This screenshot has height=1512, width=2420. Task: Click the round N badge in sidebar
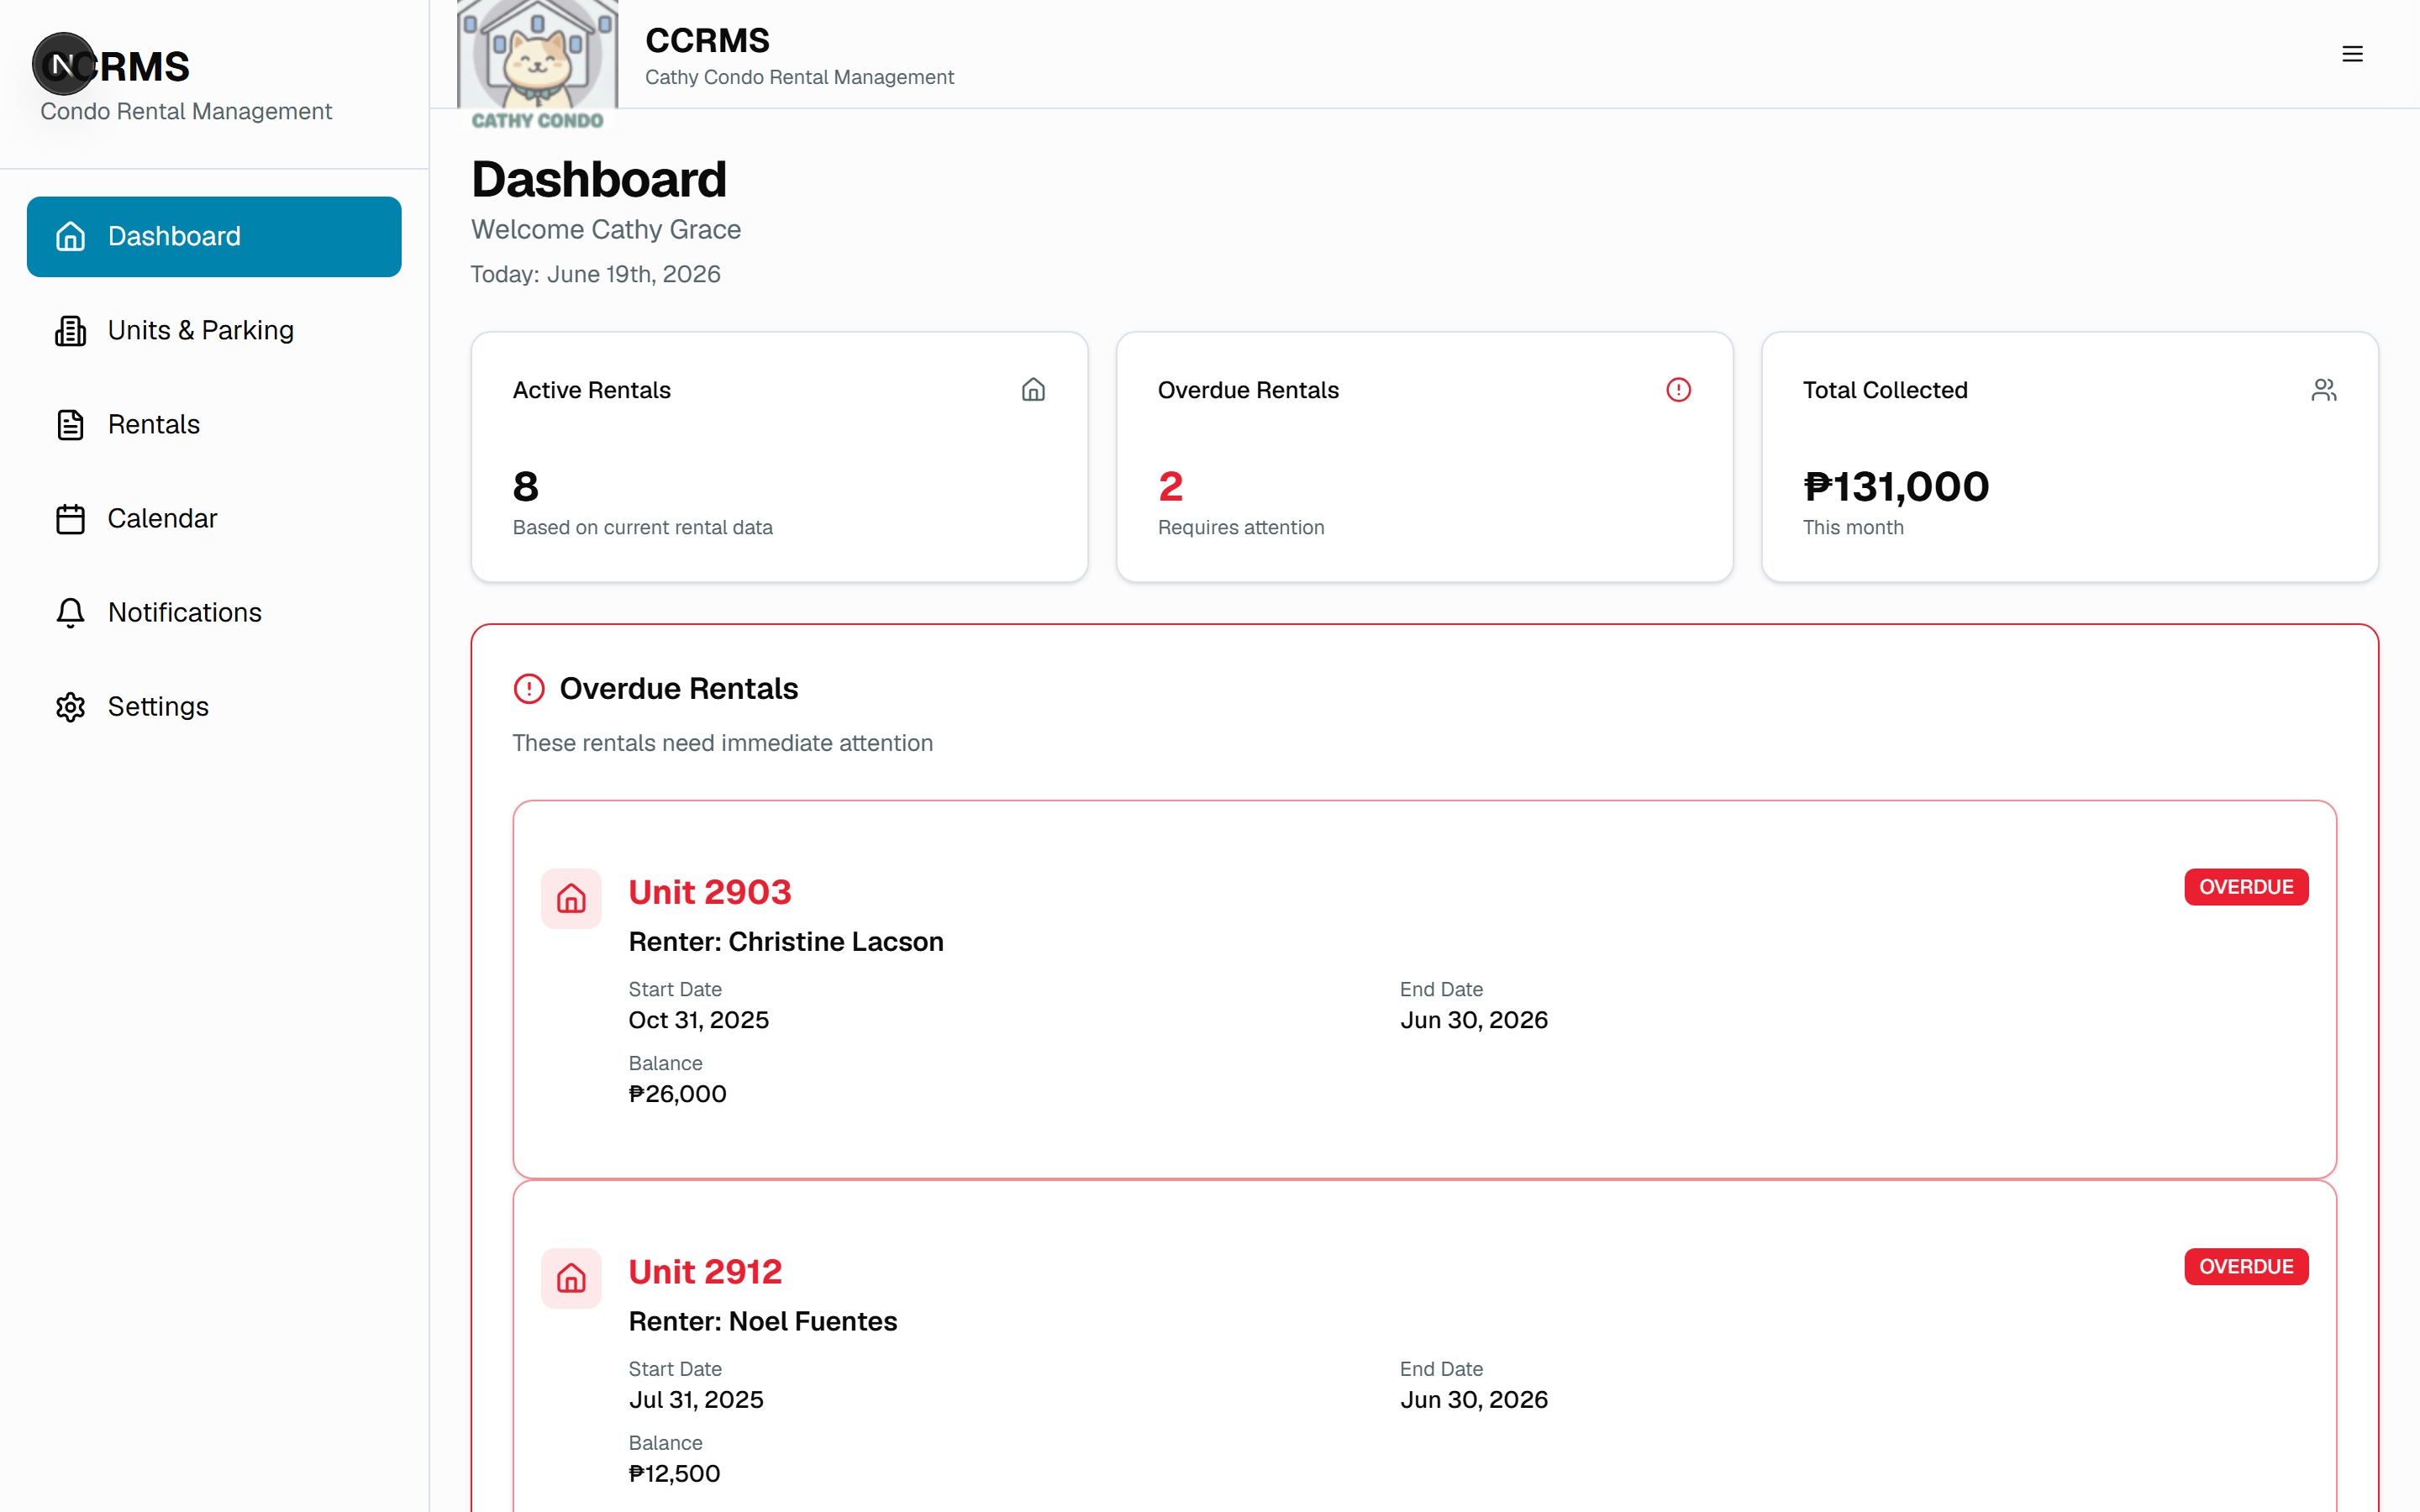tap(63, 64)
